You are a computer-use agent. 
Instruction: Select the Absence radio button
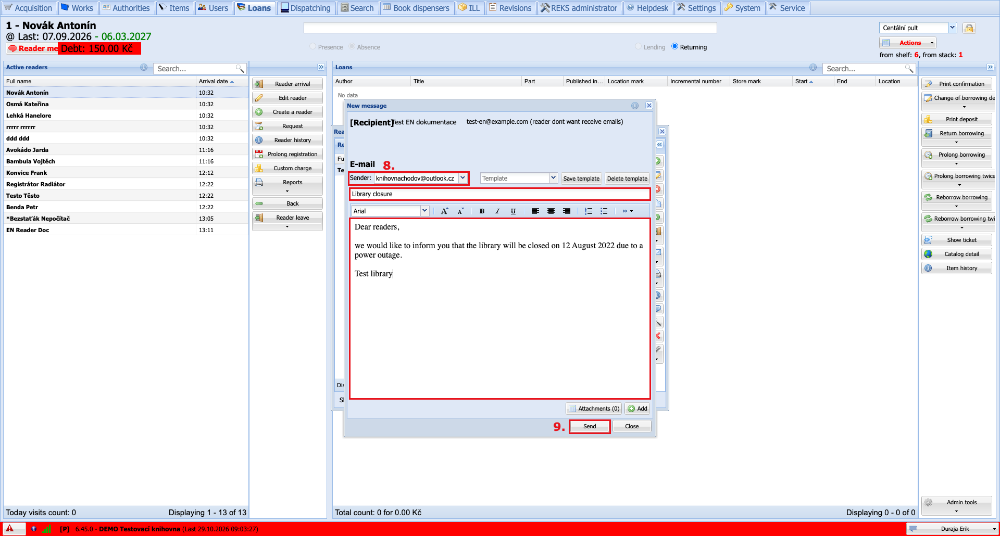(x=353, y=47)
